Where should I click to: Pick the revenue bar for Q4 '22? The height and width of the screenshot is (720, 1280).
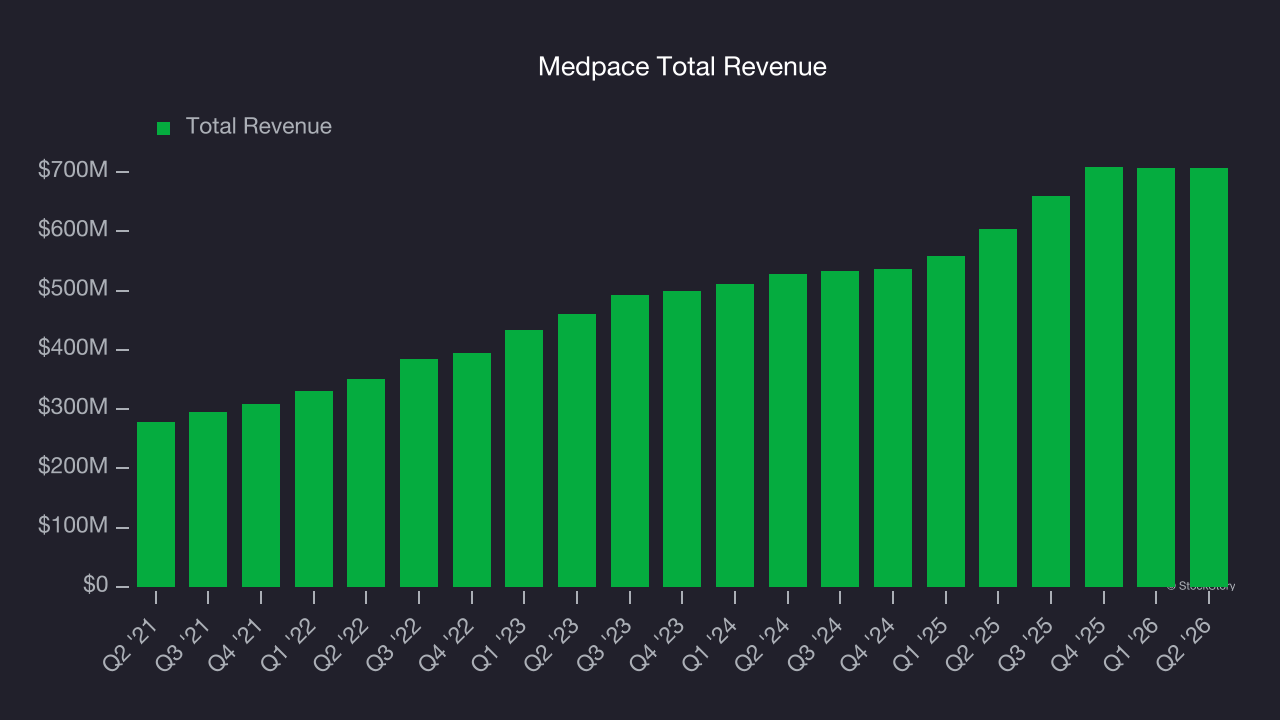pyautogui.click(x=472, y=470)
